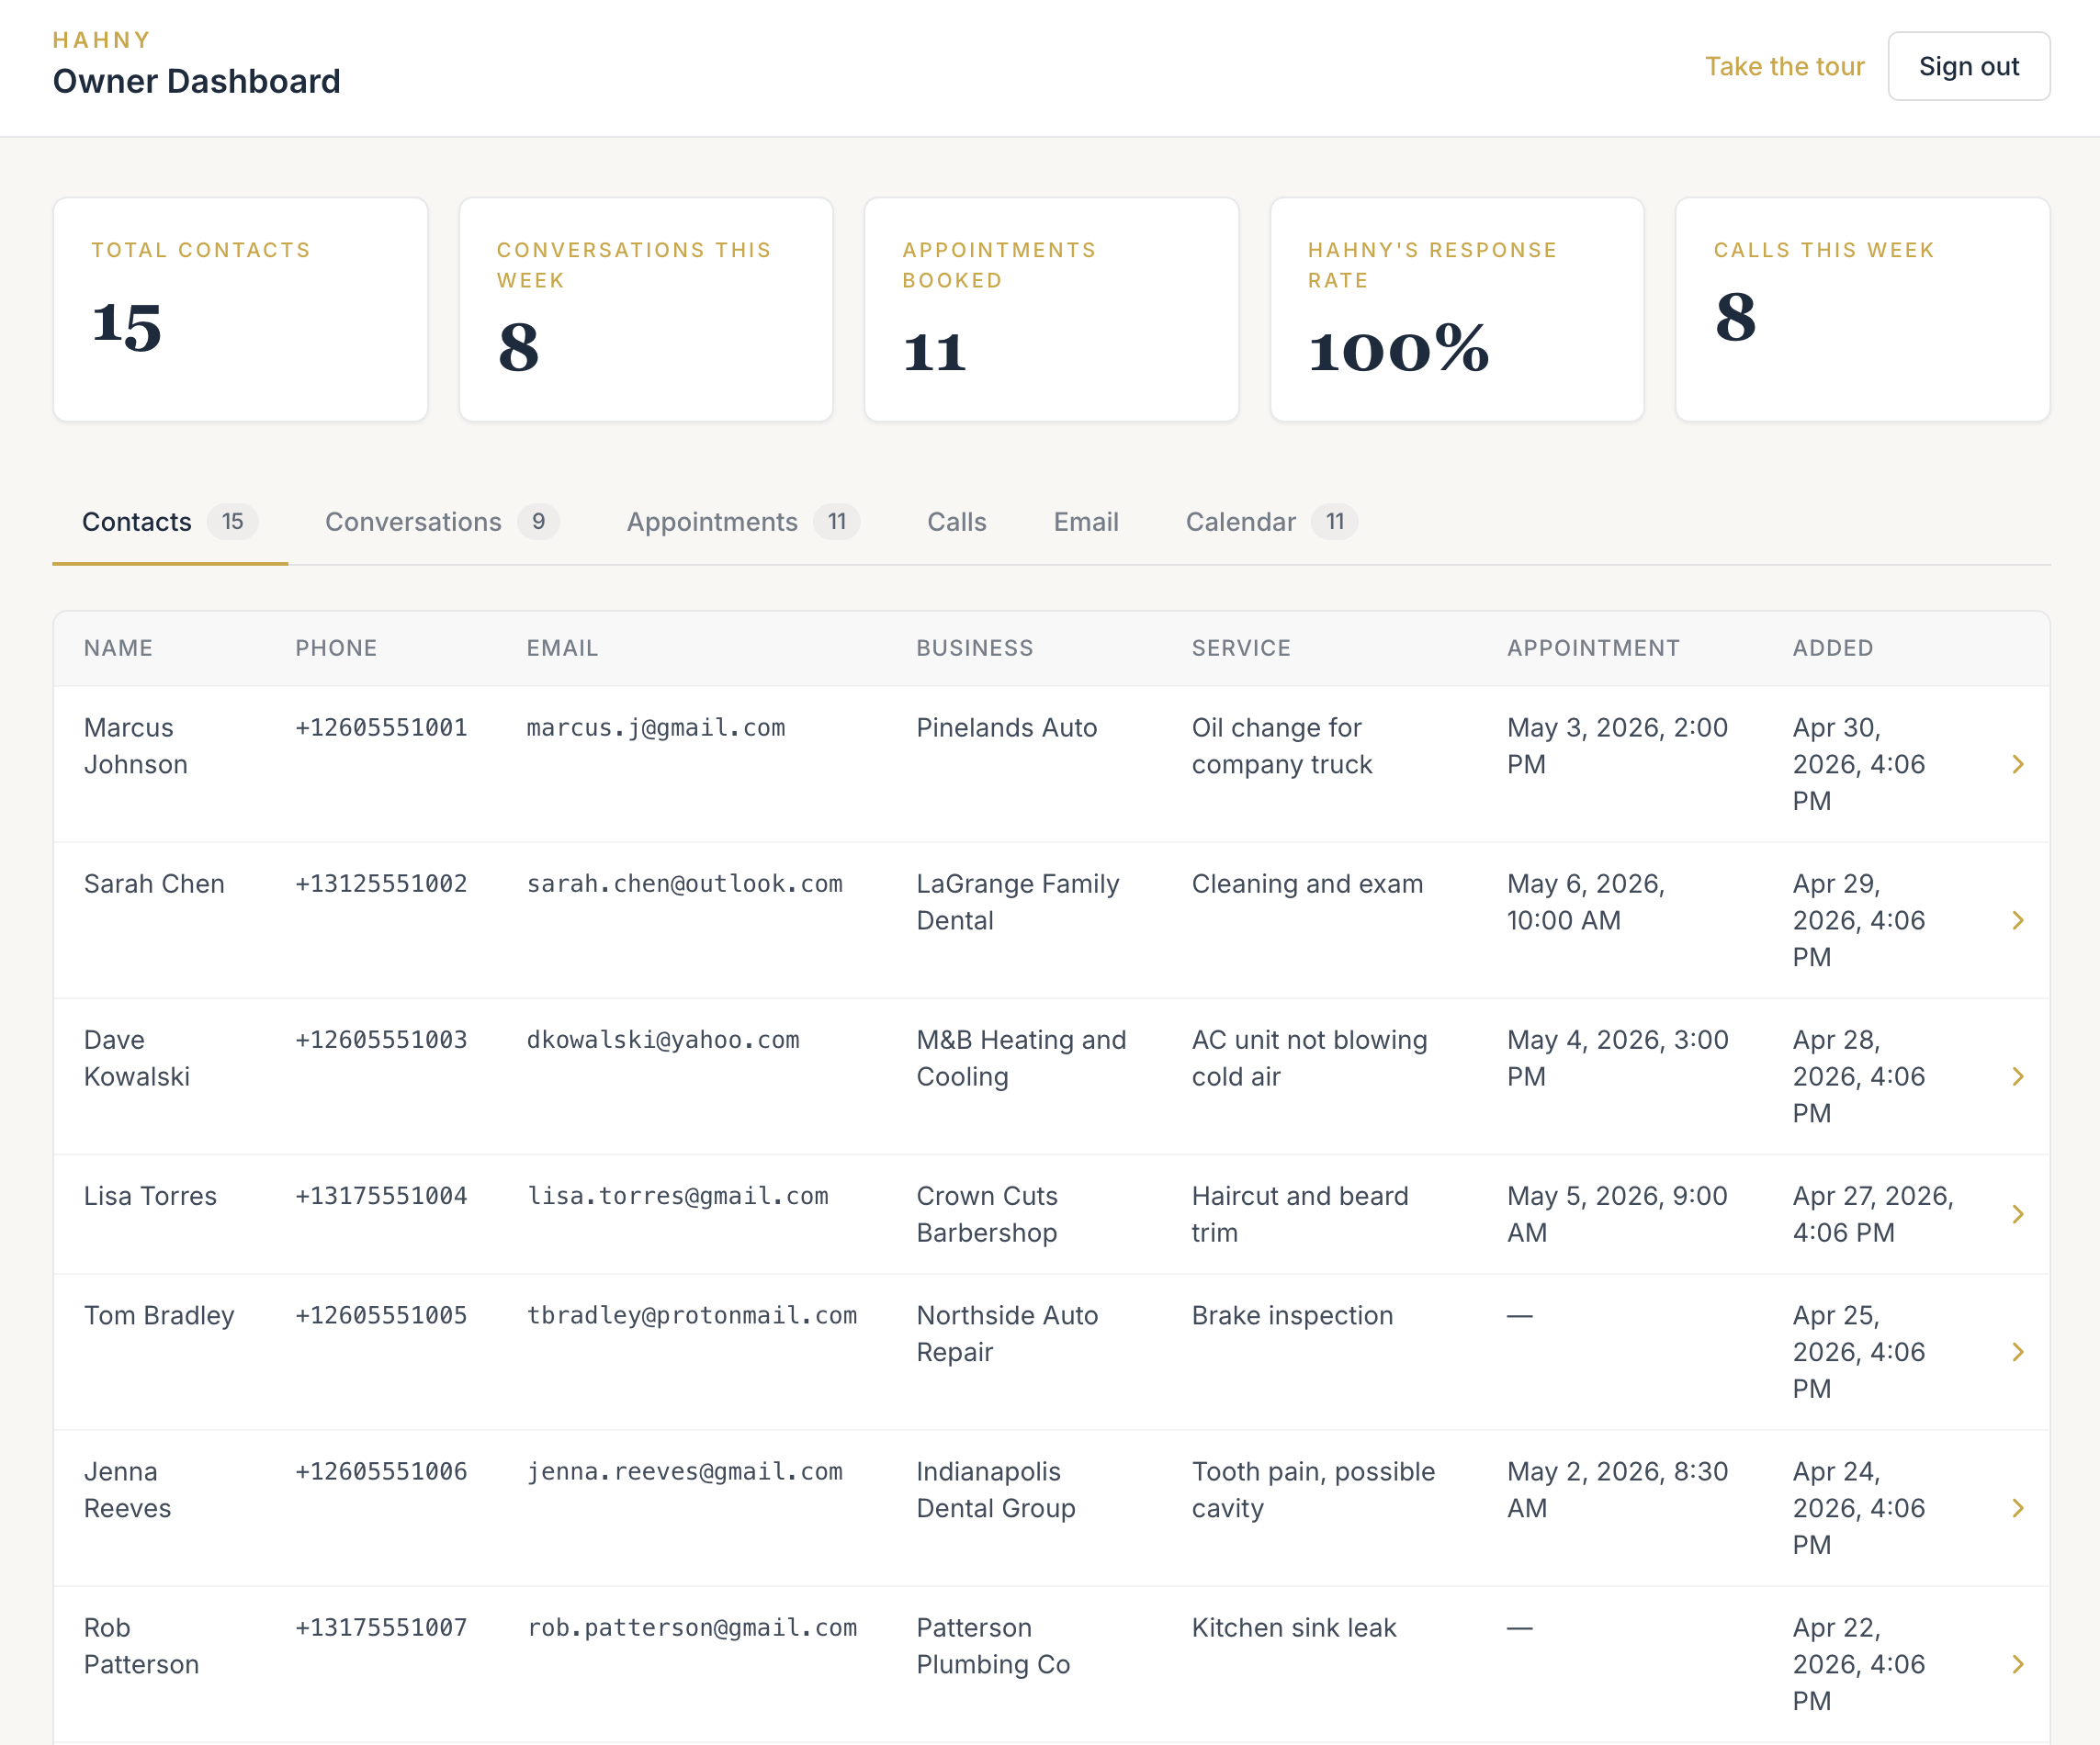Screen dimensions: 2100x1745
Task: Click email rob.patterson@gmail.com
Action: pos(692,1627)
